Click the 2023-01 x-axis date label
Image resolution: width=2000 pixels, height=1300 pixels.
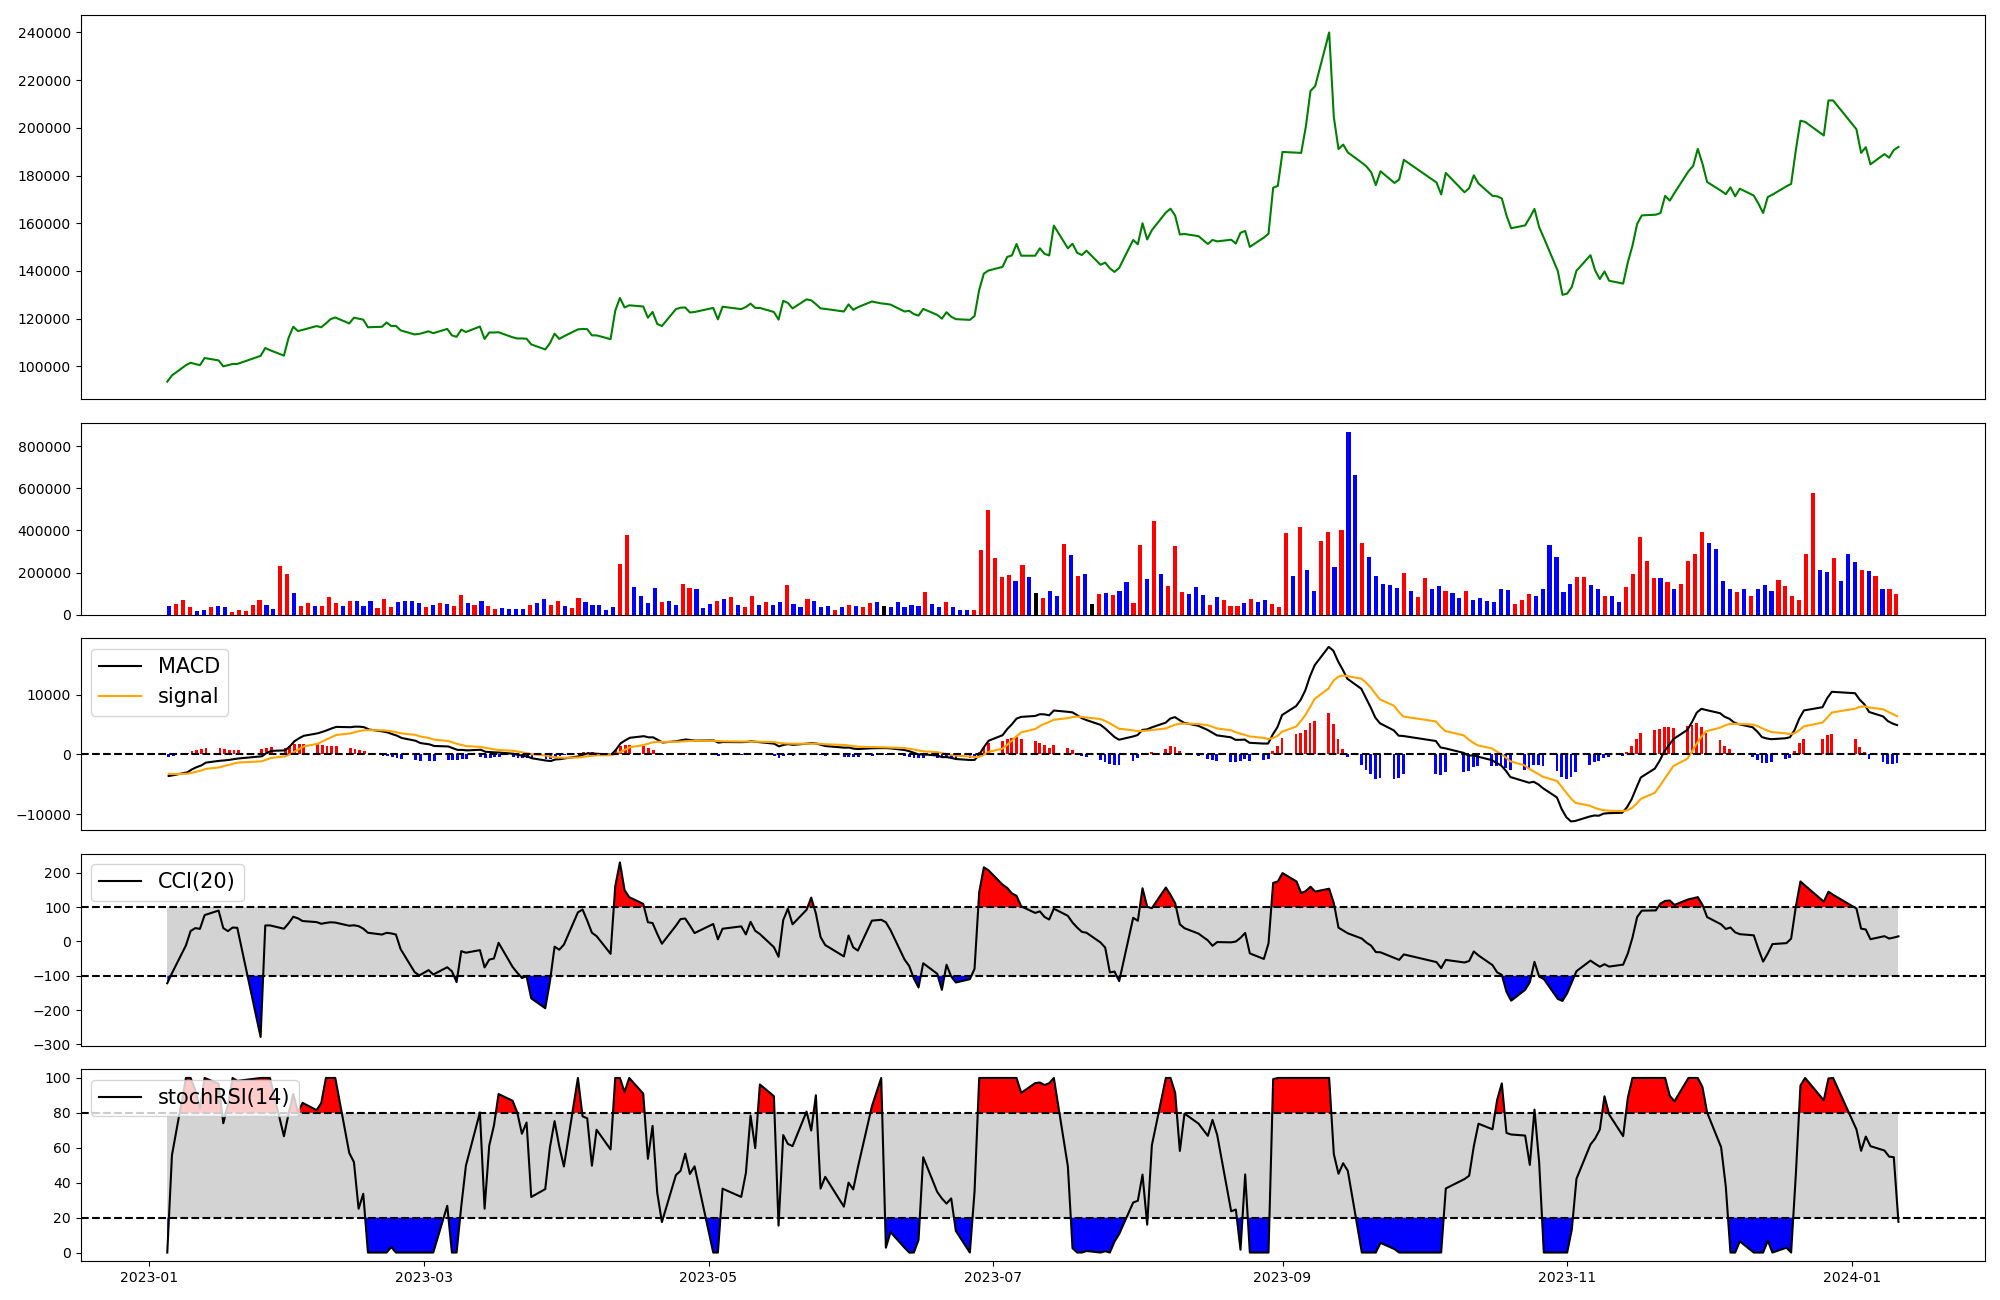click(x=149, y=1277)
